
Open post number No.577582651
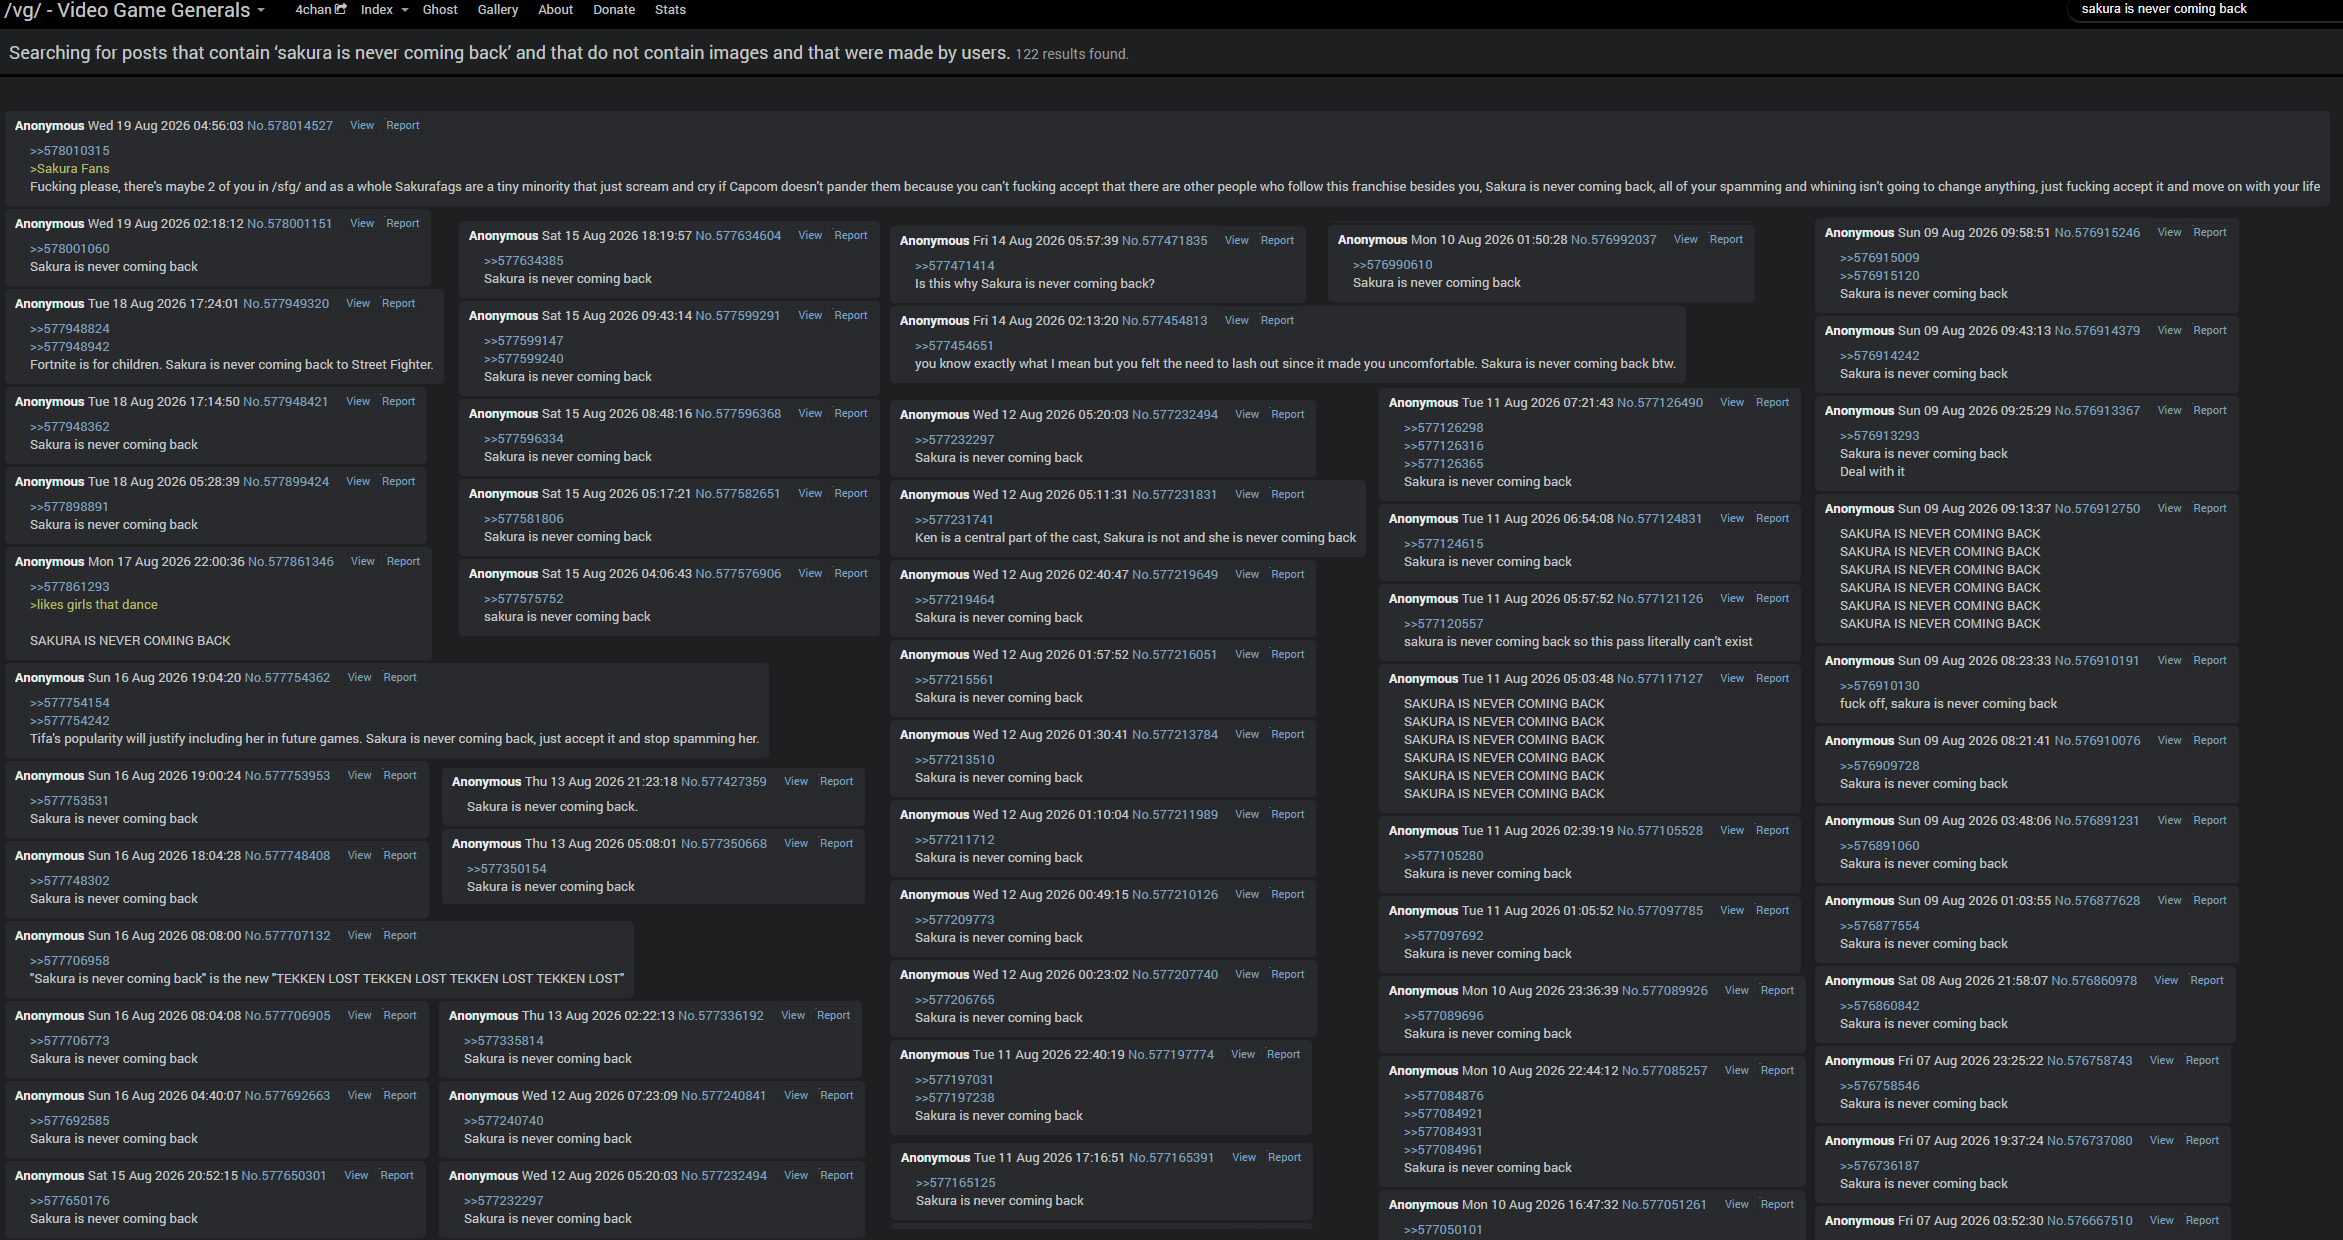pyautogui.click(x=738, y=494)
